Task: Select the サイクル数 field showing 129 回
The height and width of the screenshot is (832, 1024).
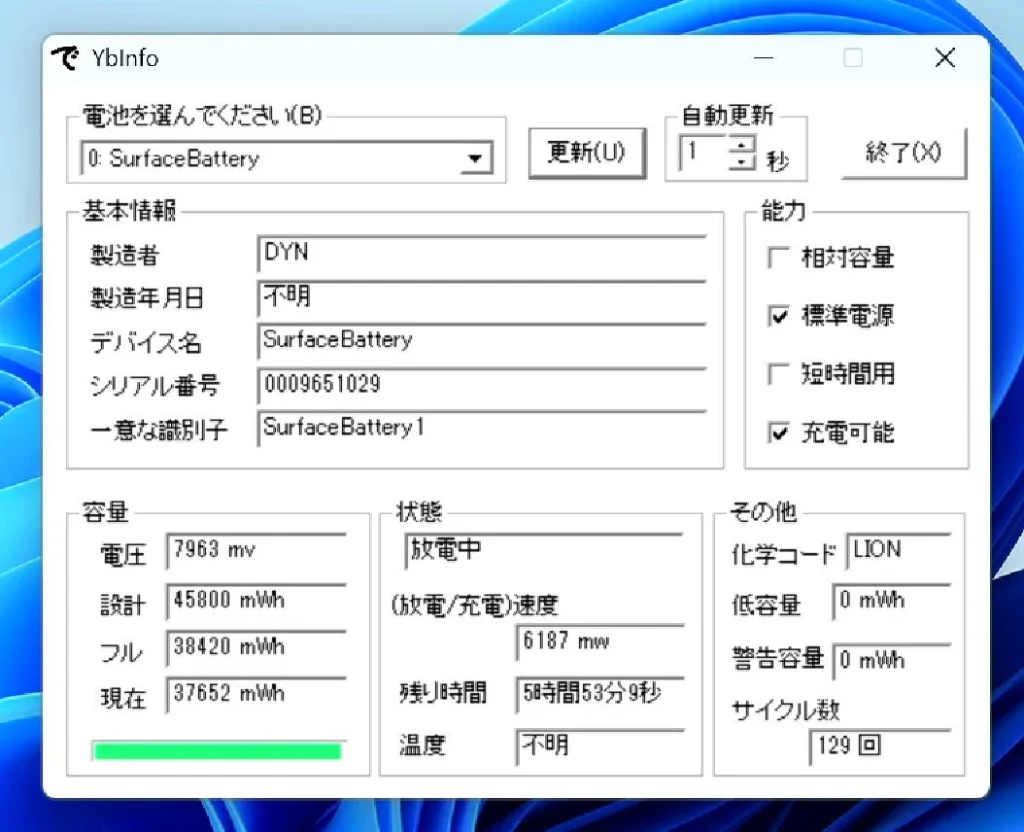Action: coord(878,747)
